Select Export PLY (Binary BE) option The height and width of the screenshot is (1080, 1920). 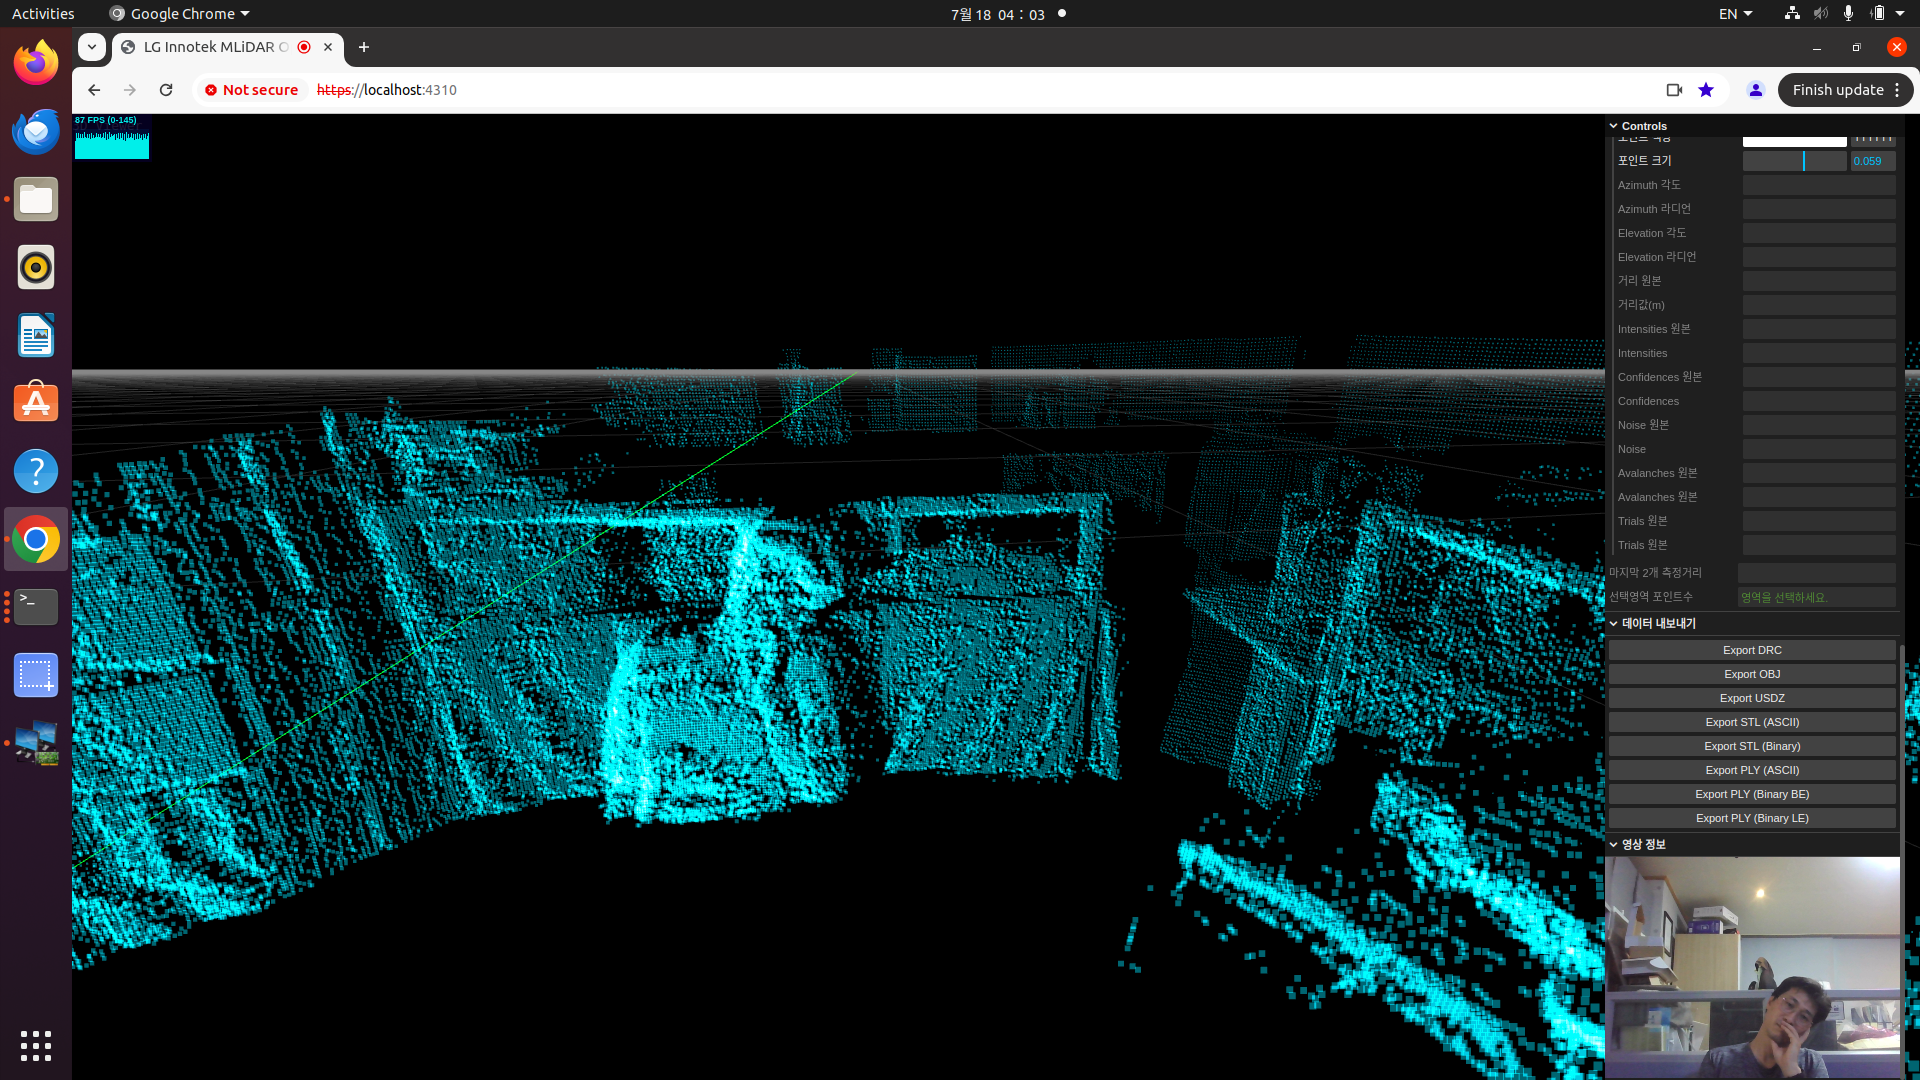1751,793
